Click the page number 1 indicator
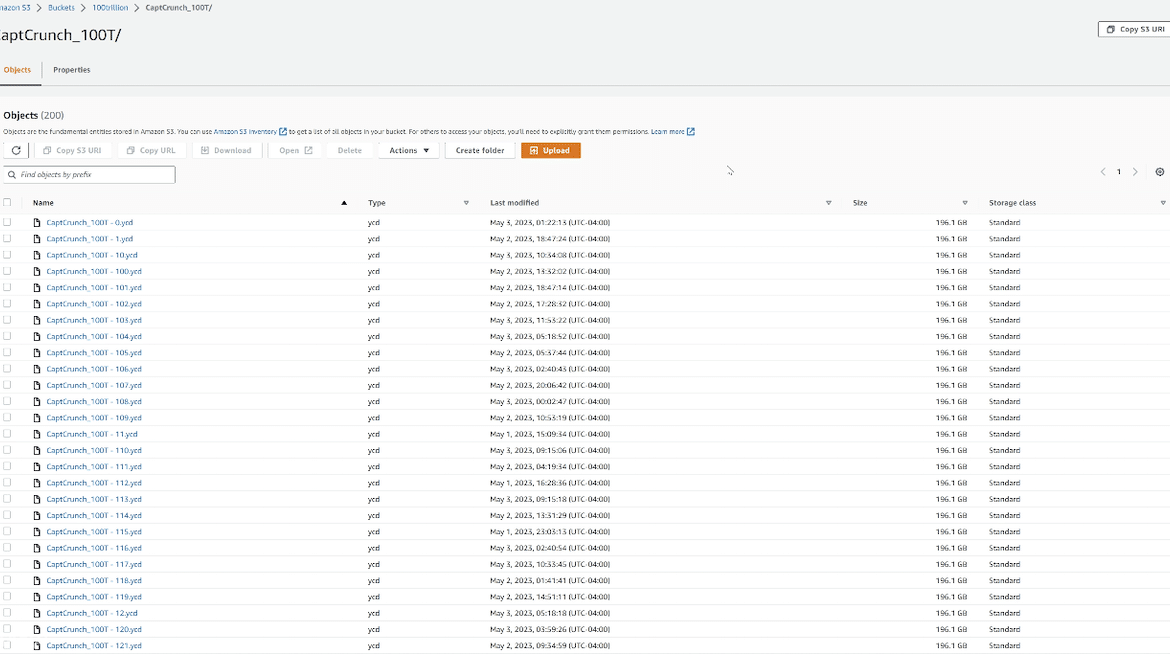The width and height of the screenshot is (1170, 654). (1119, 172)
